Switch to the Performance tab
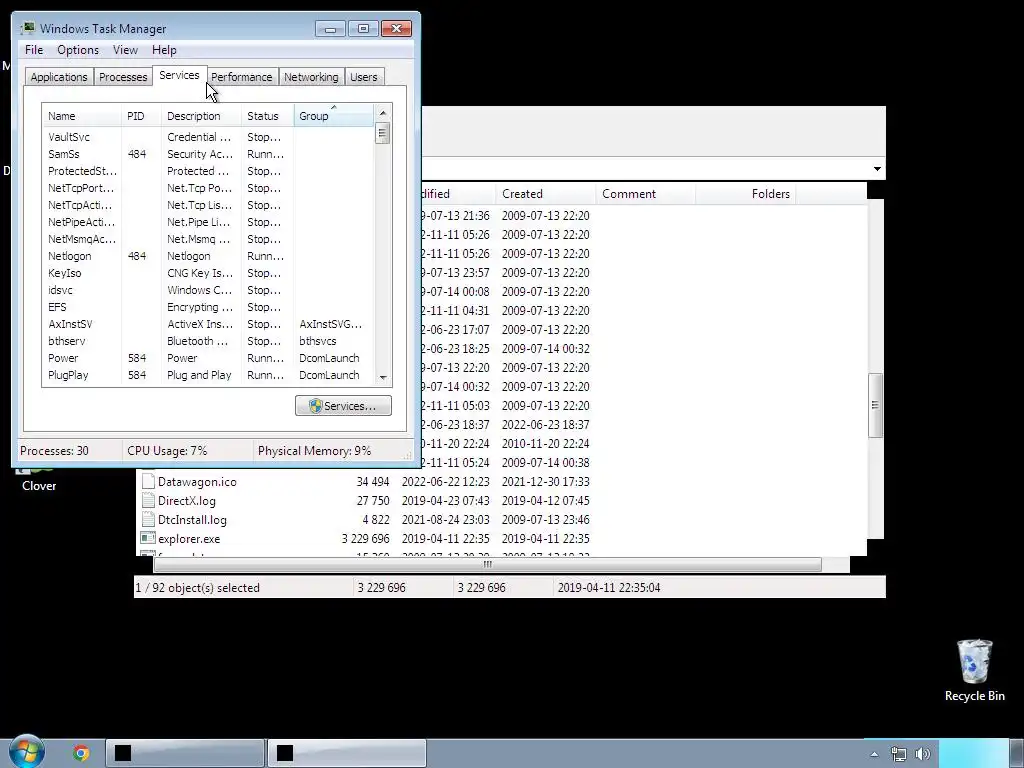Viewport: 1024px width, 768px height. (x=242, y=76)
